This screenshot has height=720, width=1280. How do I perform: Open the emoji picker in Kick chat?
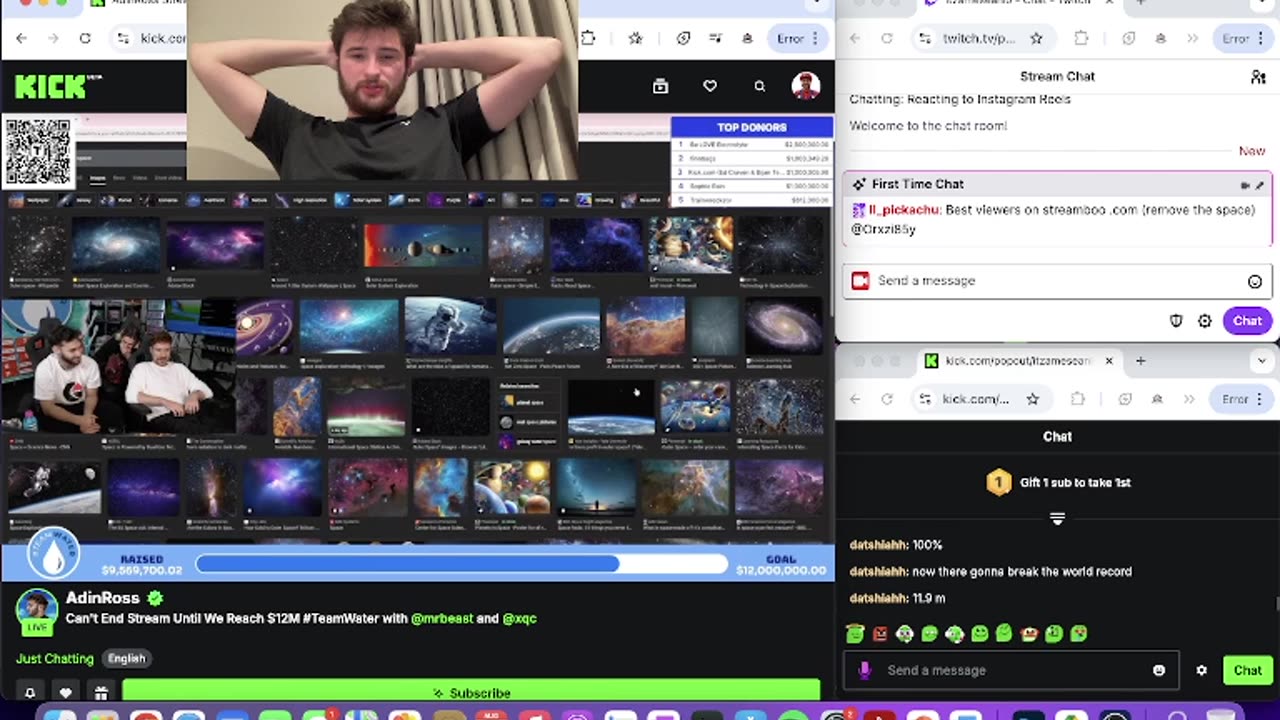(1159, 671)
